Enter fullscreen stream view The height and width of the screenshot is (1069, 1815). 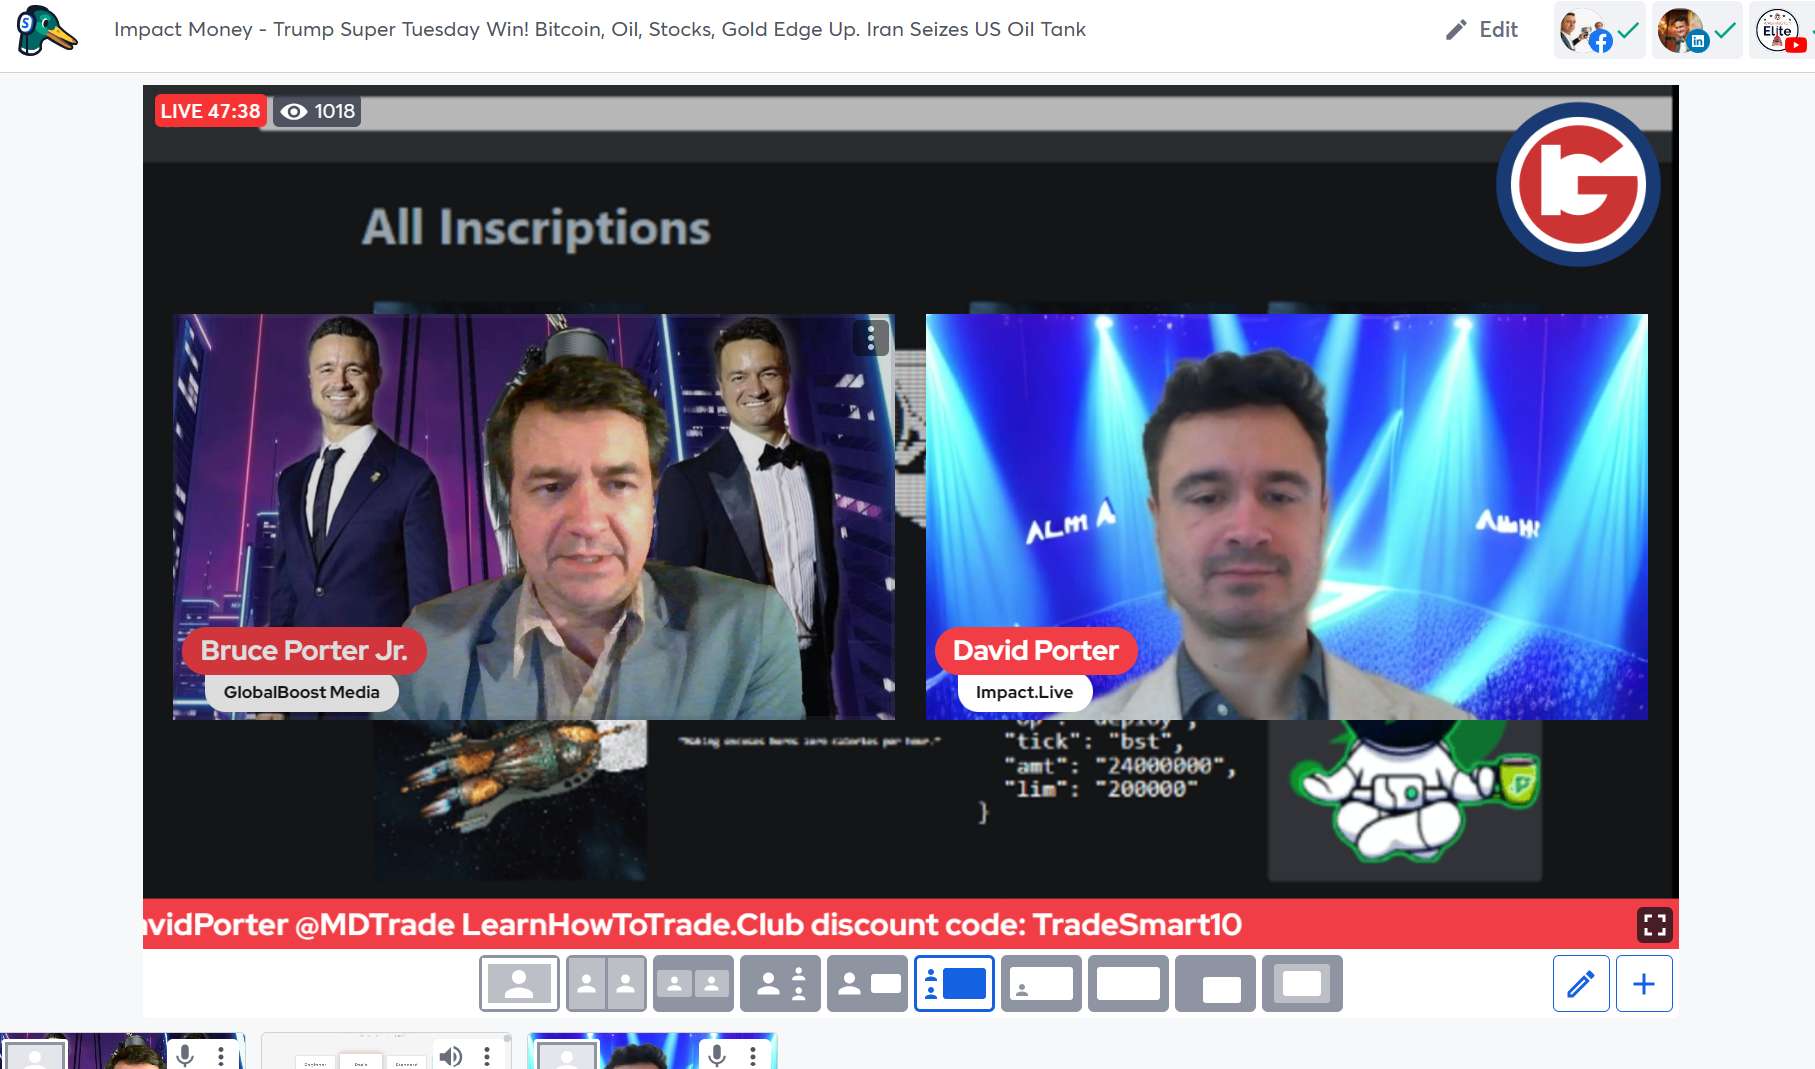tap(1654, 924)
